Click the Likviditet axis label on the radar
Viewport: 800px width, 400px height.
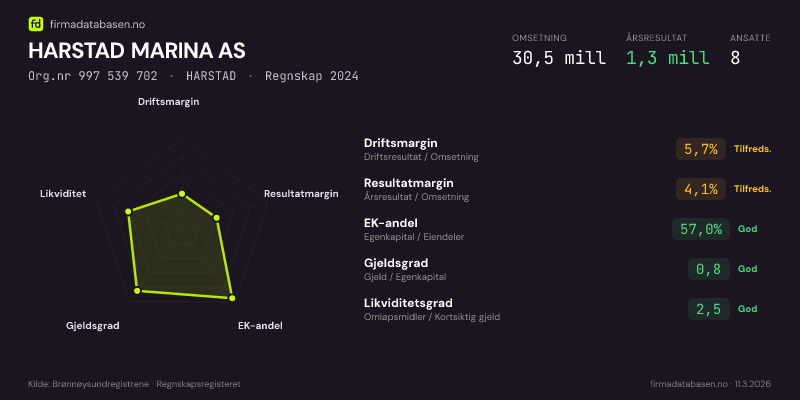point(63,193)
